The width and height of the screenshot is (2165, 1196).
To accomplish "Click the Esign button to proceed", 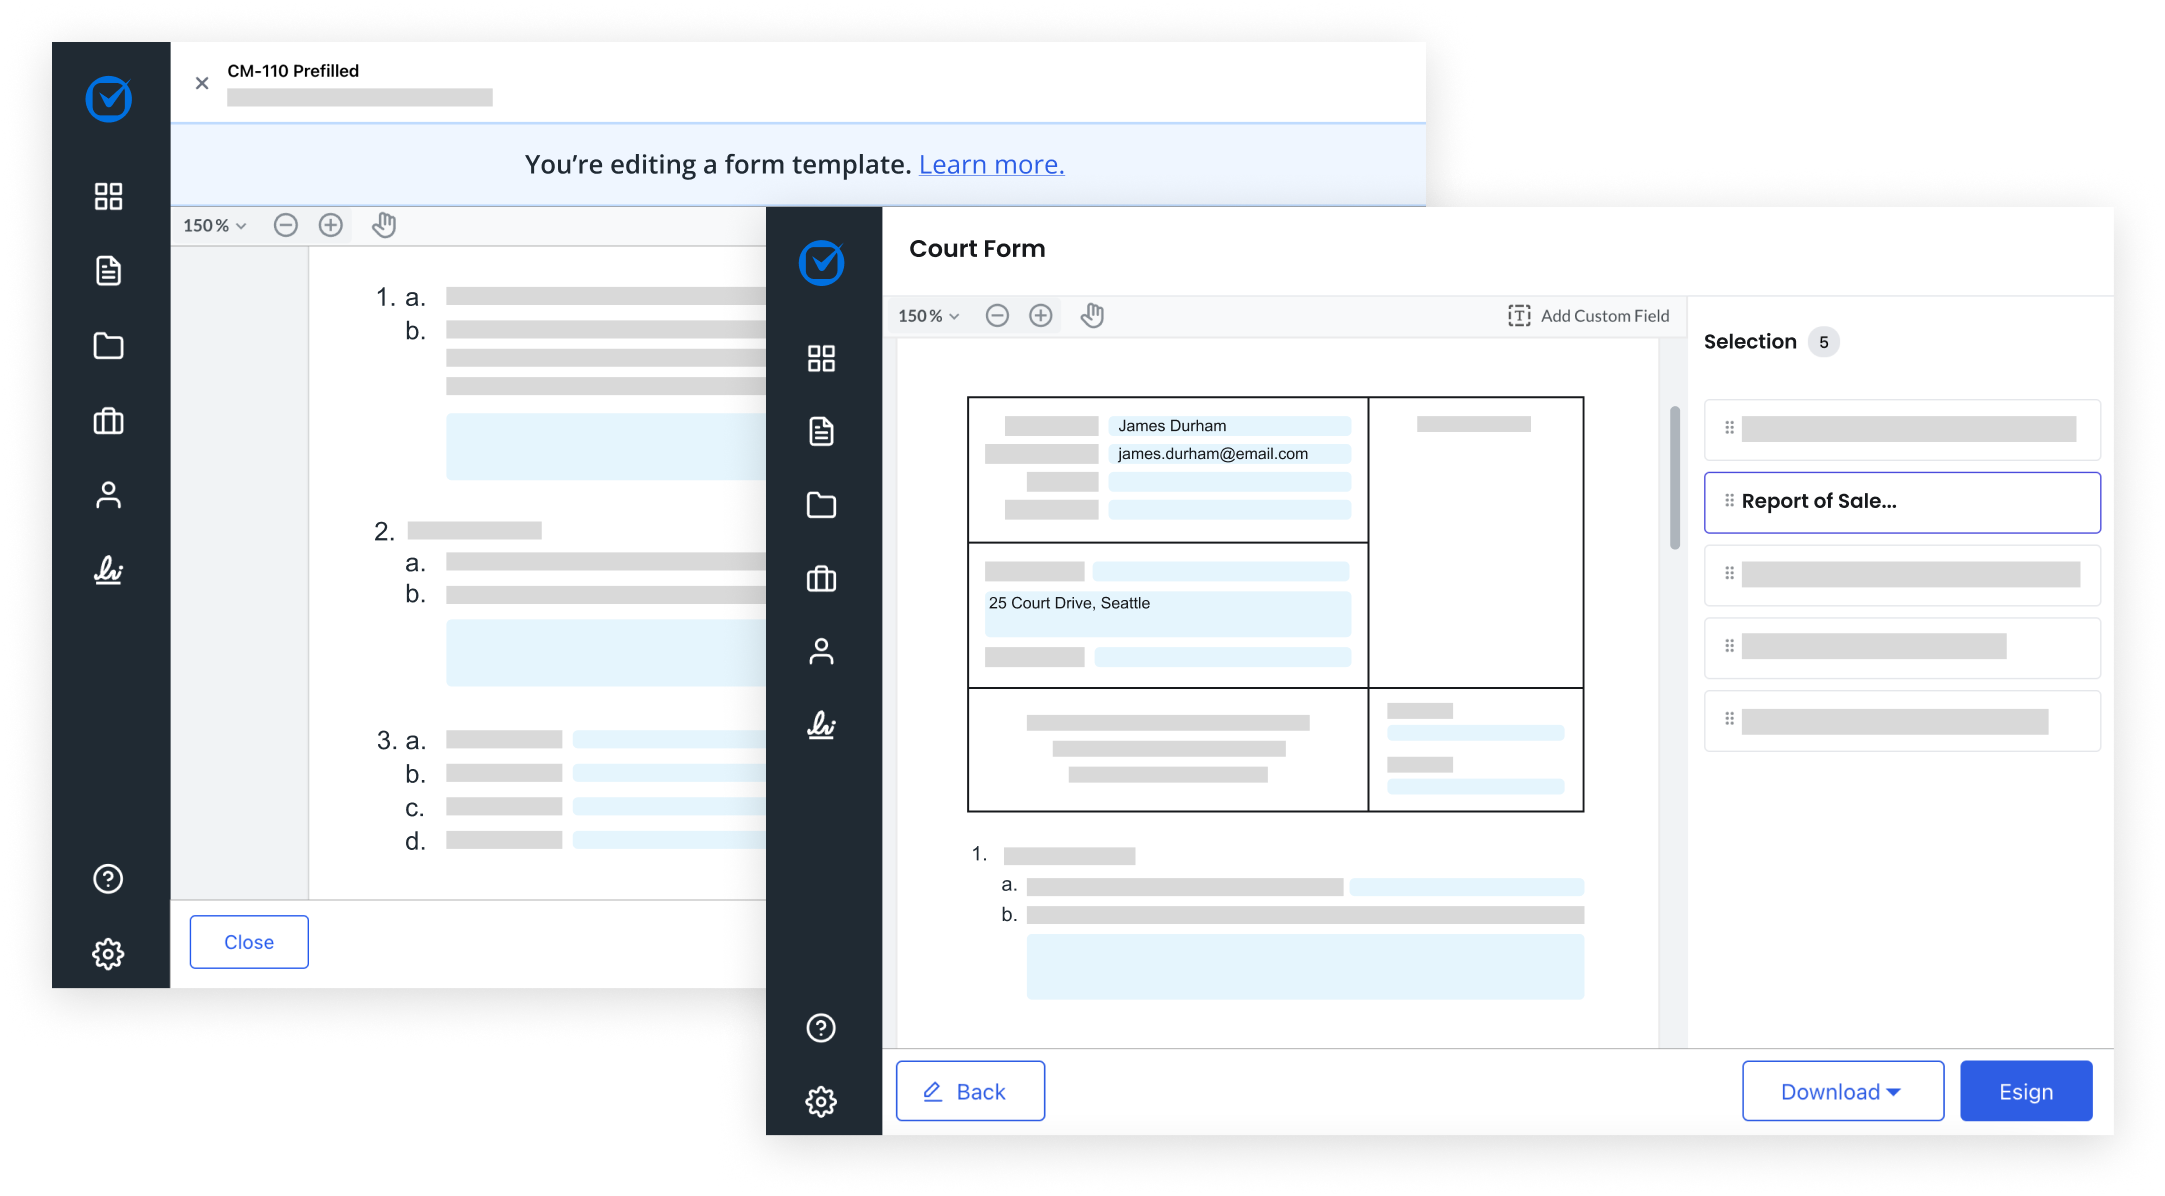I will (2027, 1091).
